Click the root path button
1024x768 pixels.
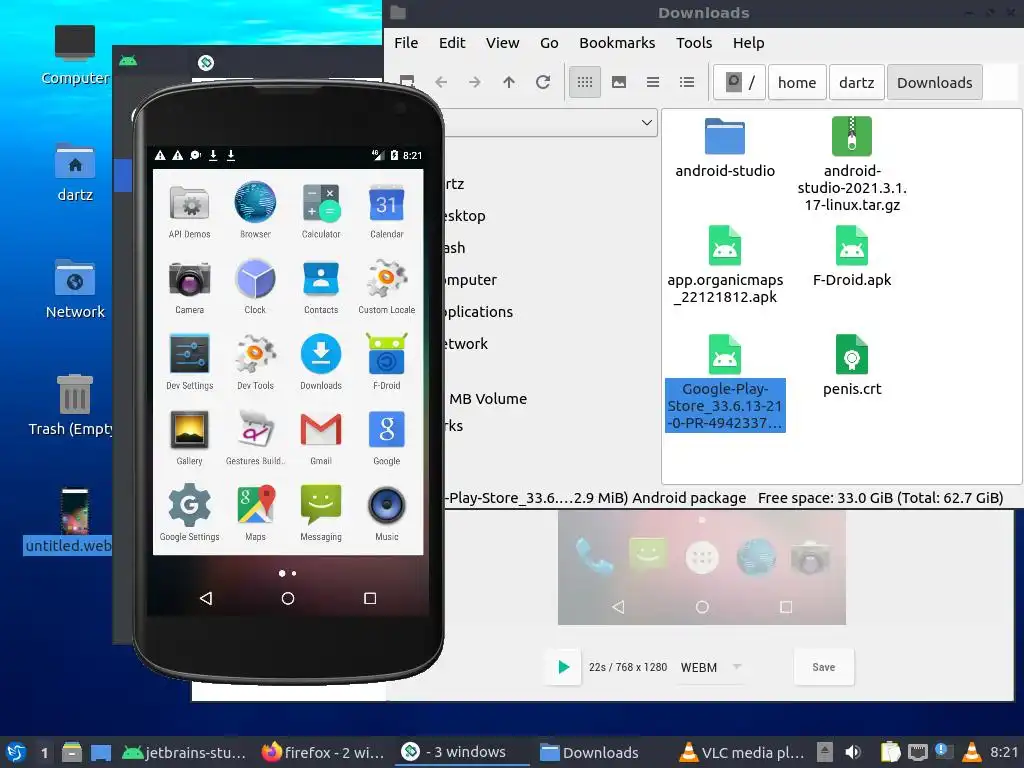740,82
